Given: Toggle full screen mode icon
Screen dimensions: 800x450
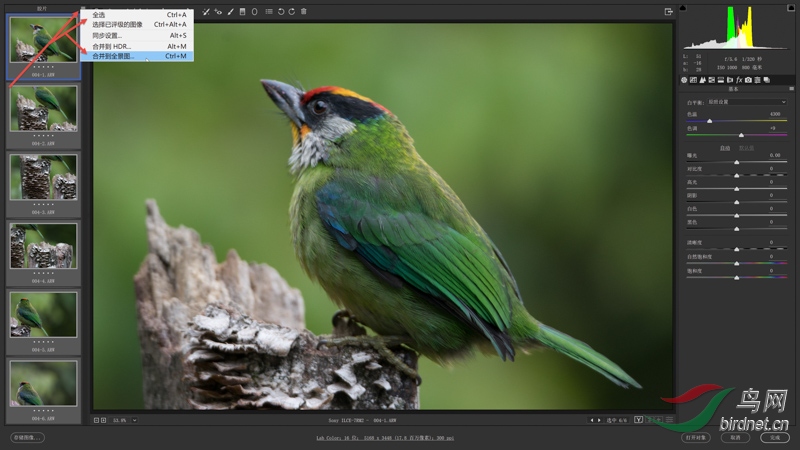Looking at the screenshot, I should (x=668, y=12).
